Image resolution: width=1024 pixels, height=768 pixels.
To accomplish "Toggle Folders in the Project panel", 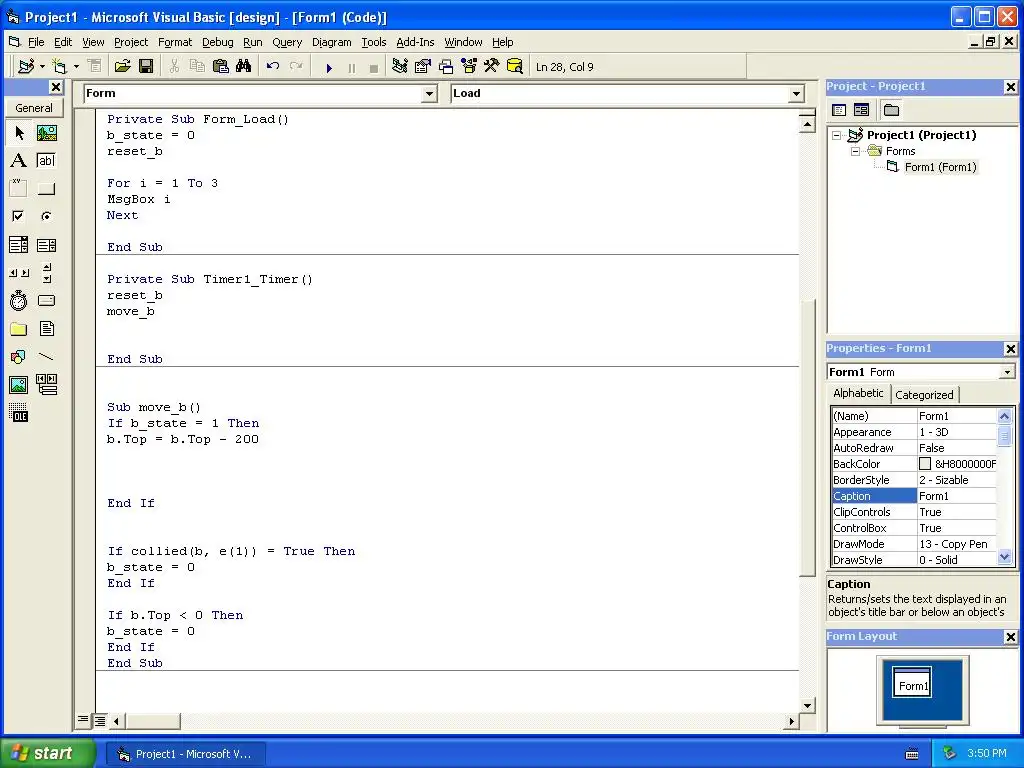I will [x=891, y=110].
